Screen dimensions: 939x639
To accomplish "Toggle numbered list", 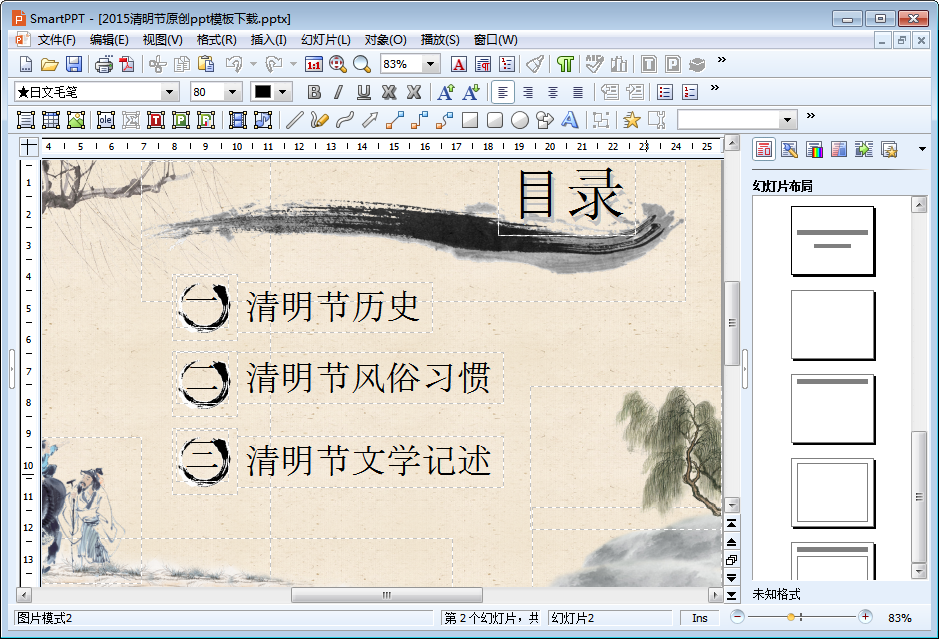I will [x=690, y=92].
